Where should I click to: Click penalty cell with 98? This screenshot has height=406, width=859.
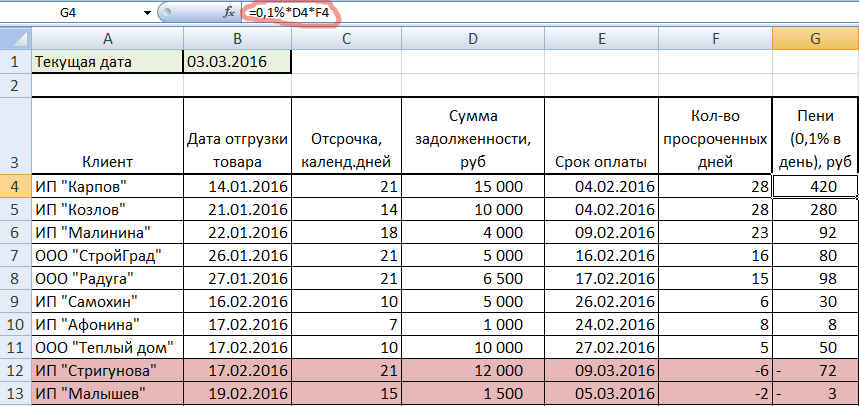(x=815, y=278)
